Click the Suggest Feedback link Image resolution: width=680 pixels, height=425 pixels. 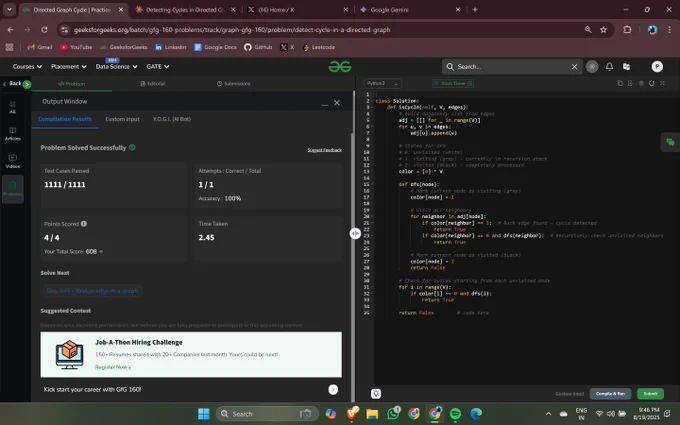324,150
